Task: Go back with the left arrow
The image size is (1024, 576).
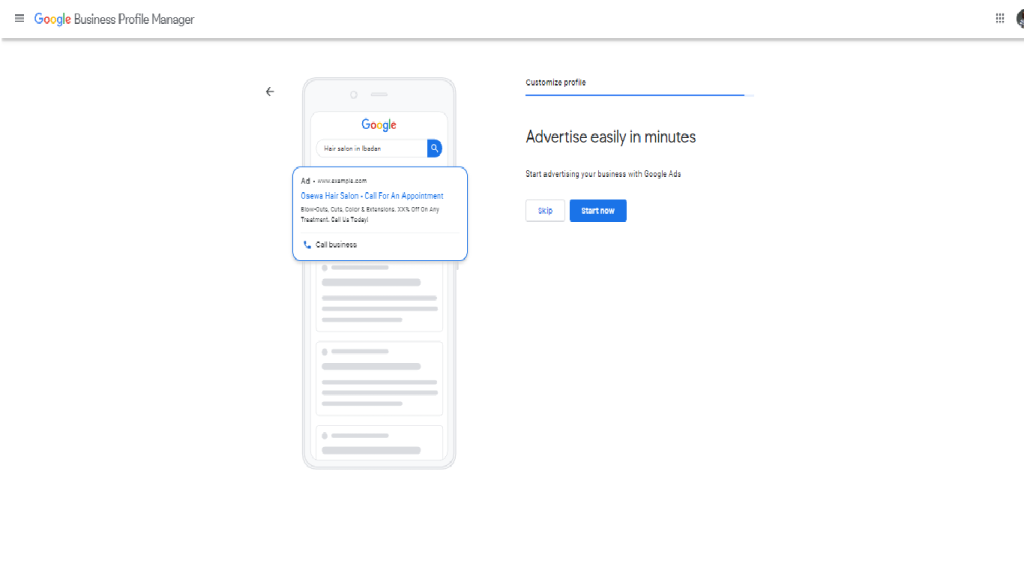Action: coord(270,91)
